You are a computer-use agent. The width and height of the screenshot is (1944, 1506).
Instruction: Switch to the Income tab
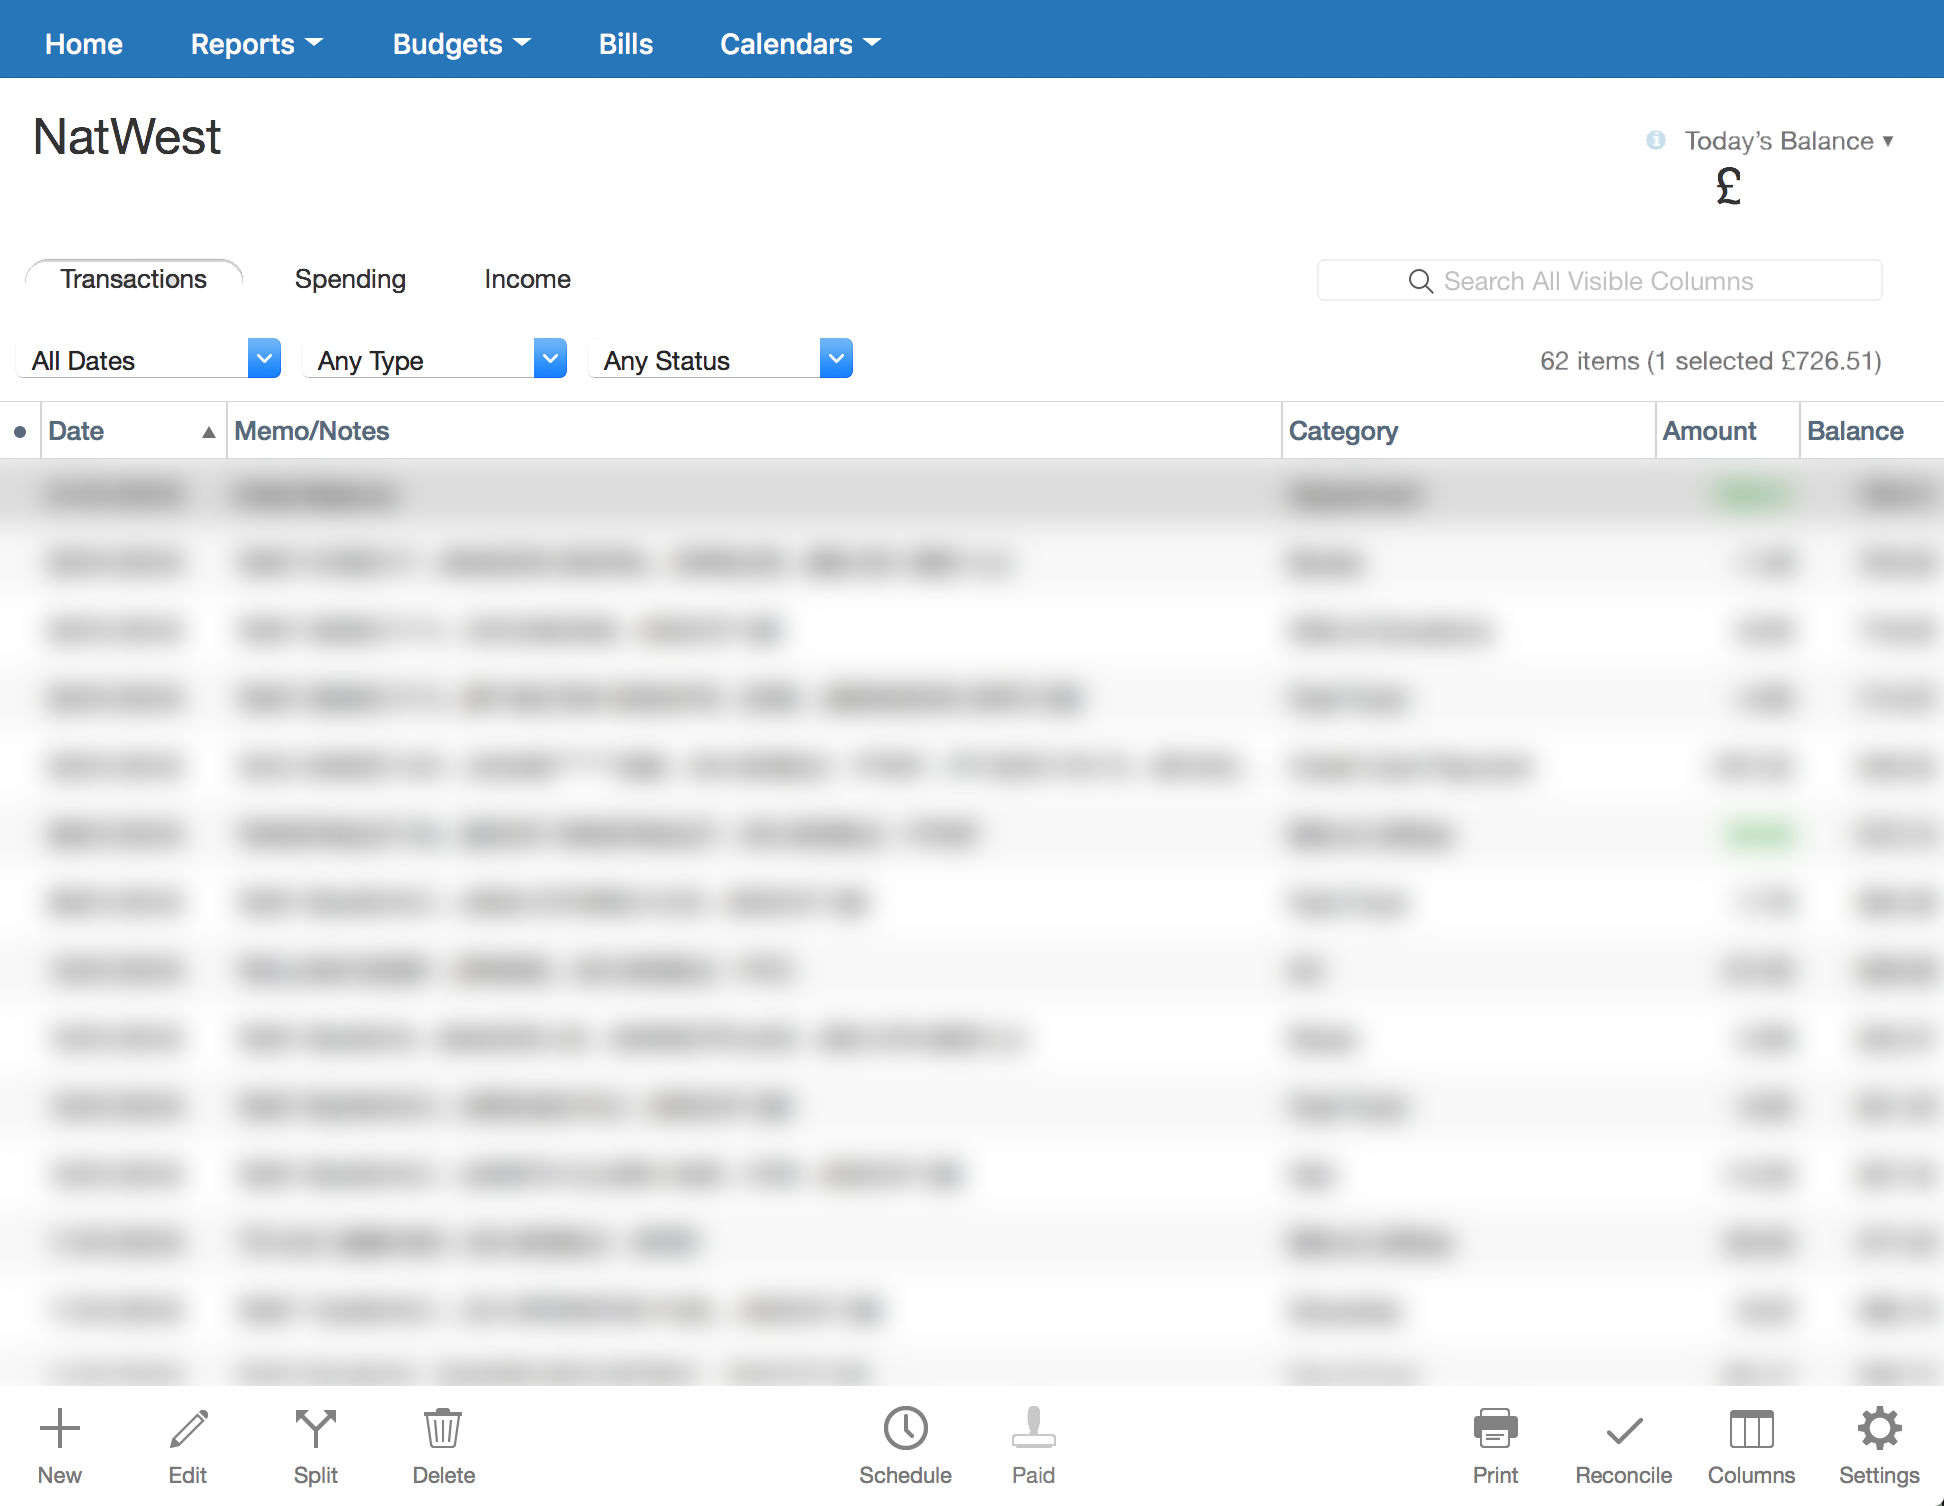[528, 279]
